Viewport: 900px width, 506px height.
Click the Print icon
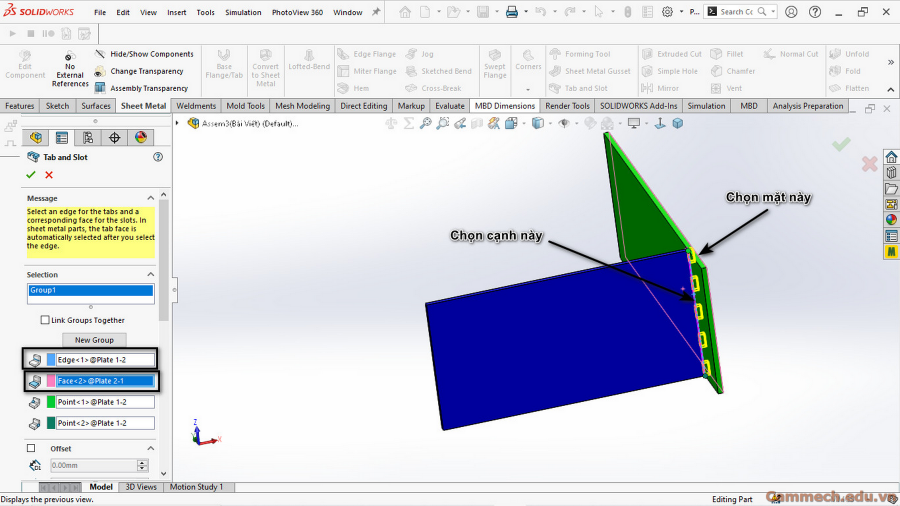pyautogui.click(x=512, y=12)
